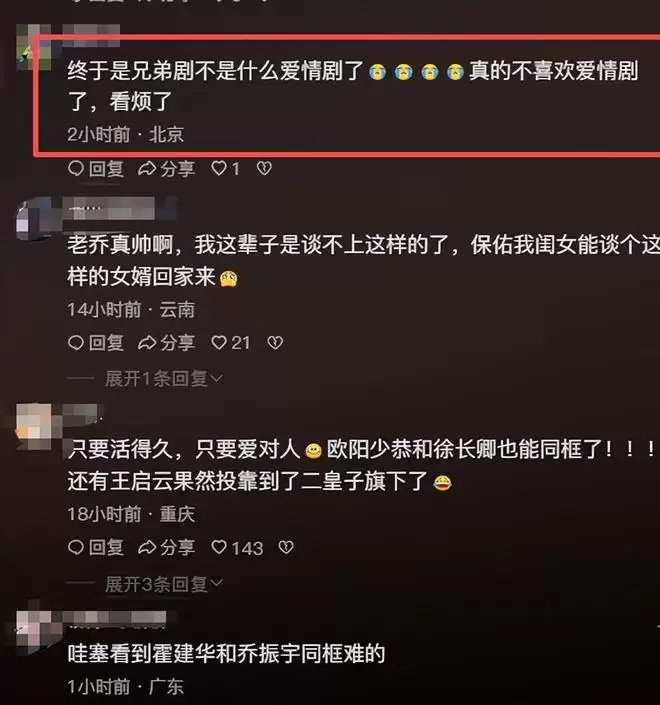The height and width of the screenshot is (705, 660).
Task: Share the Yunnan comment
Action: (166, 343)
